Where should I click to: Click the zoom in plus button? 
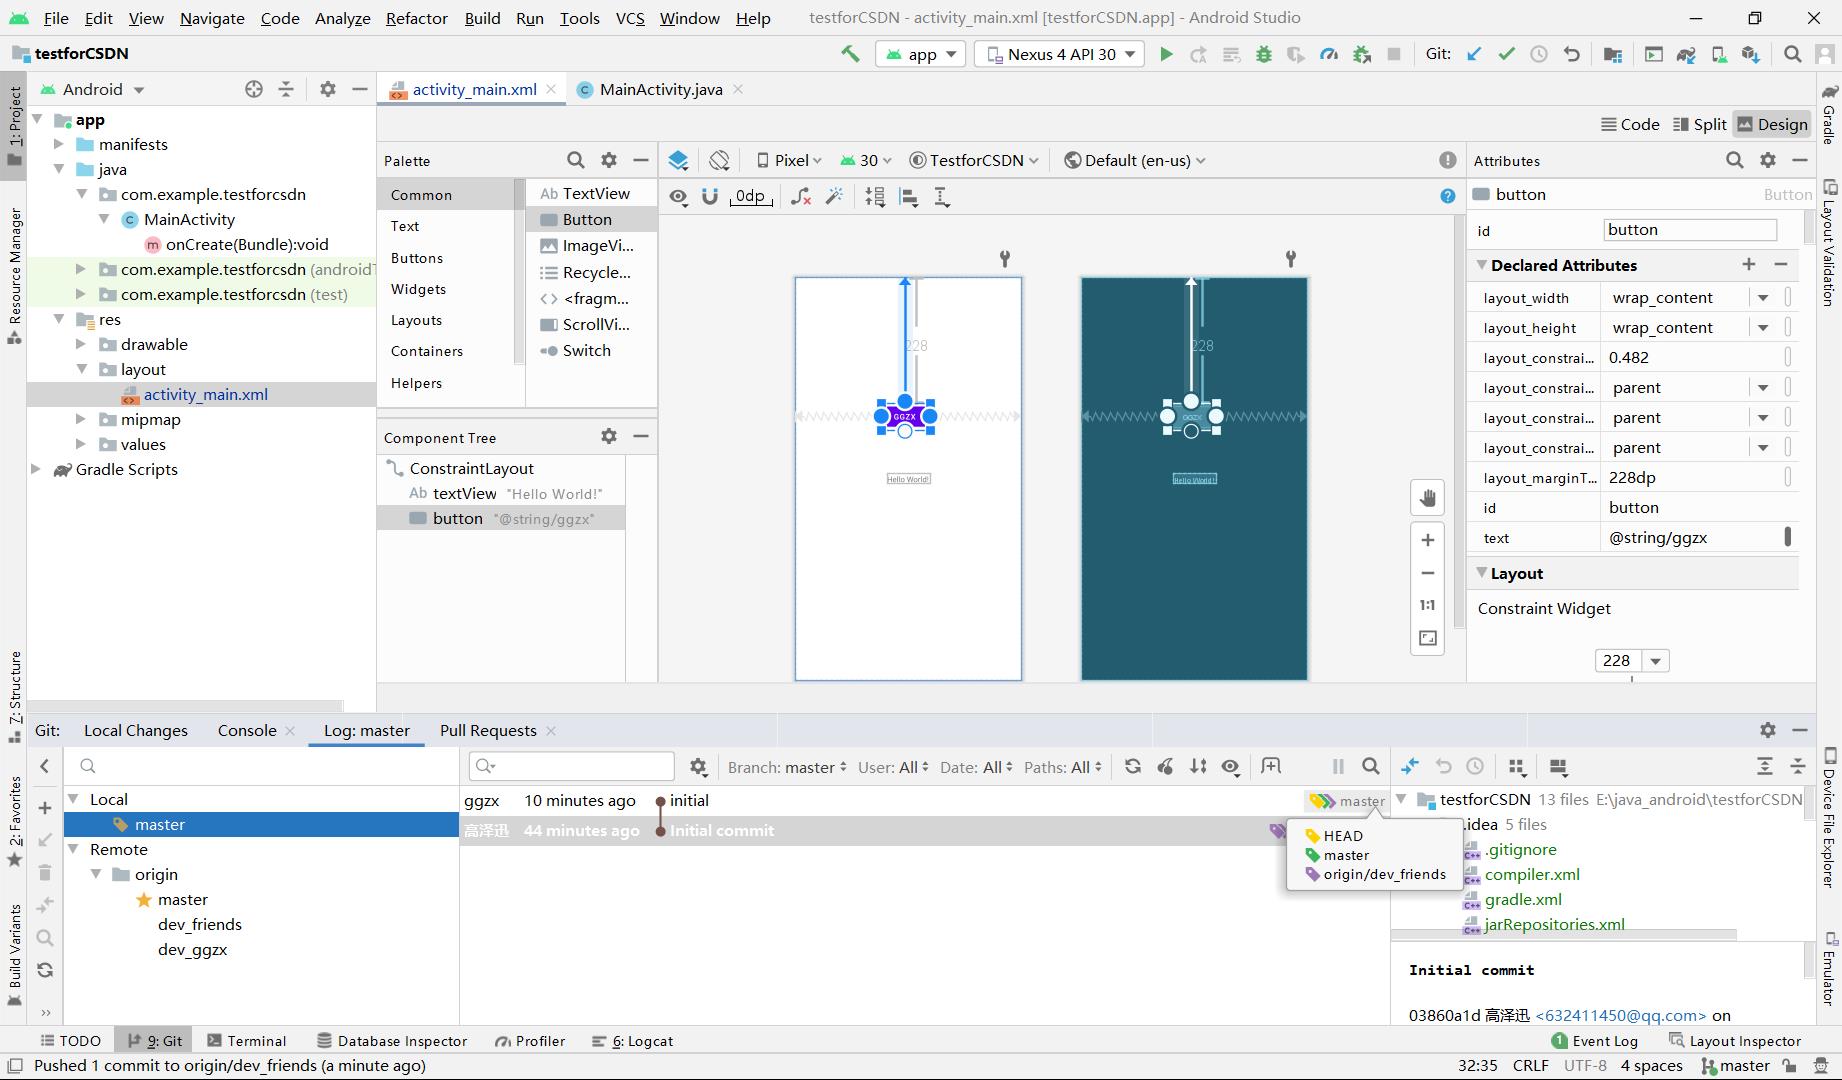pos(1428,540)
